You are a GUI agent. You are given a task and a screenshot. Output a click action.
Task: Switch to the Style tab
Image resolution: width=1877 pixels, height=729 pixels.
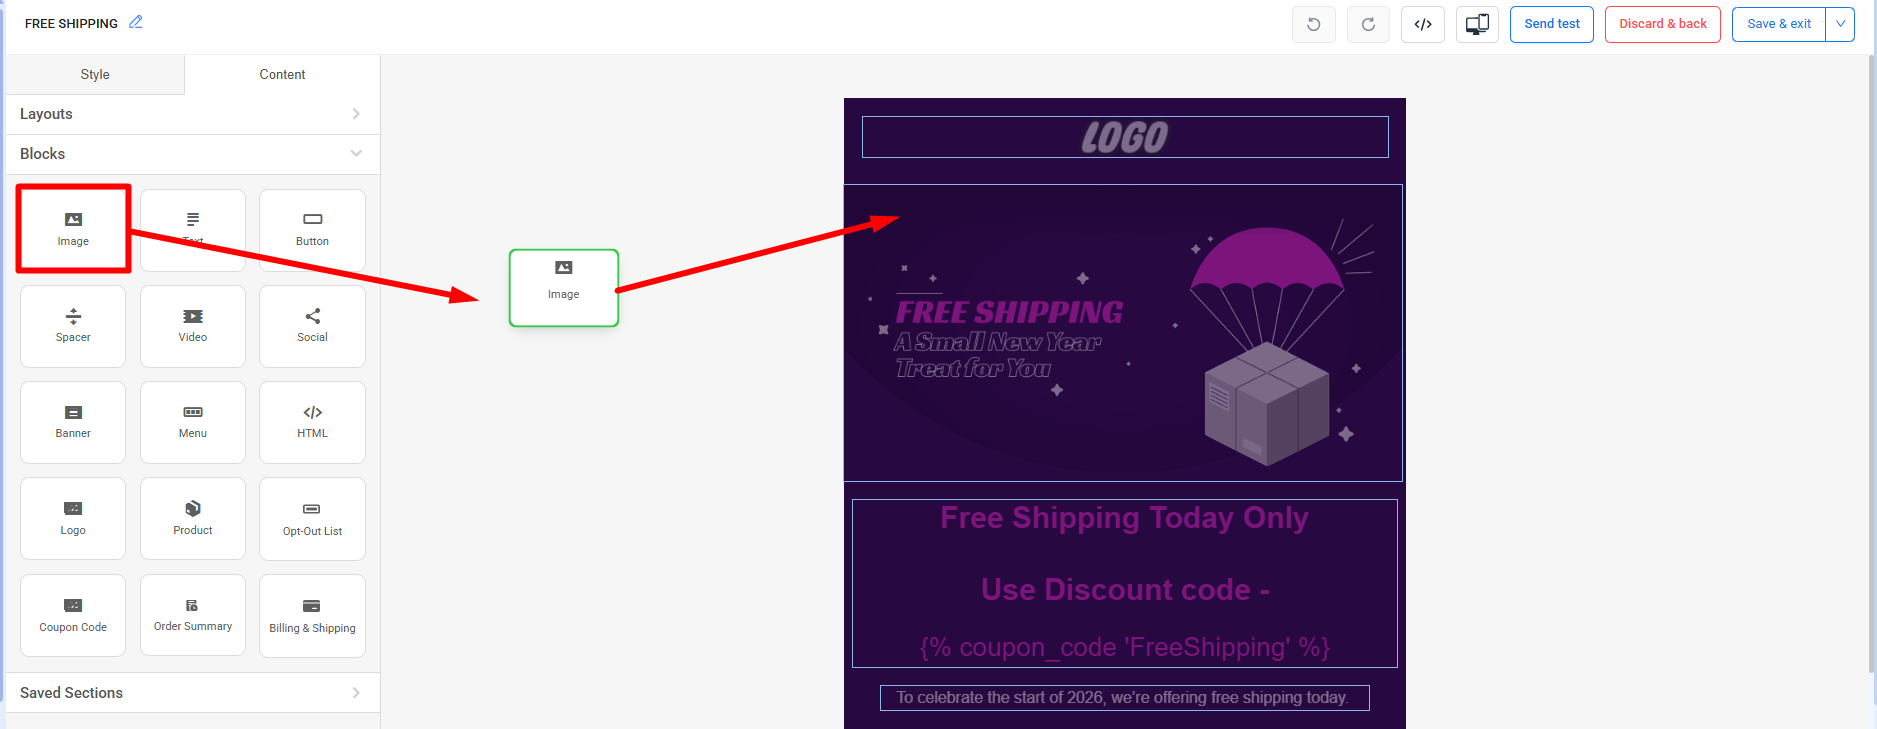tap(95, 75)
